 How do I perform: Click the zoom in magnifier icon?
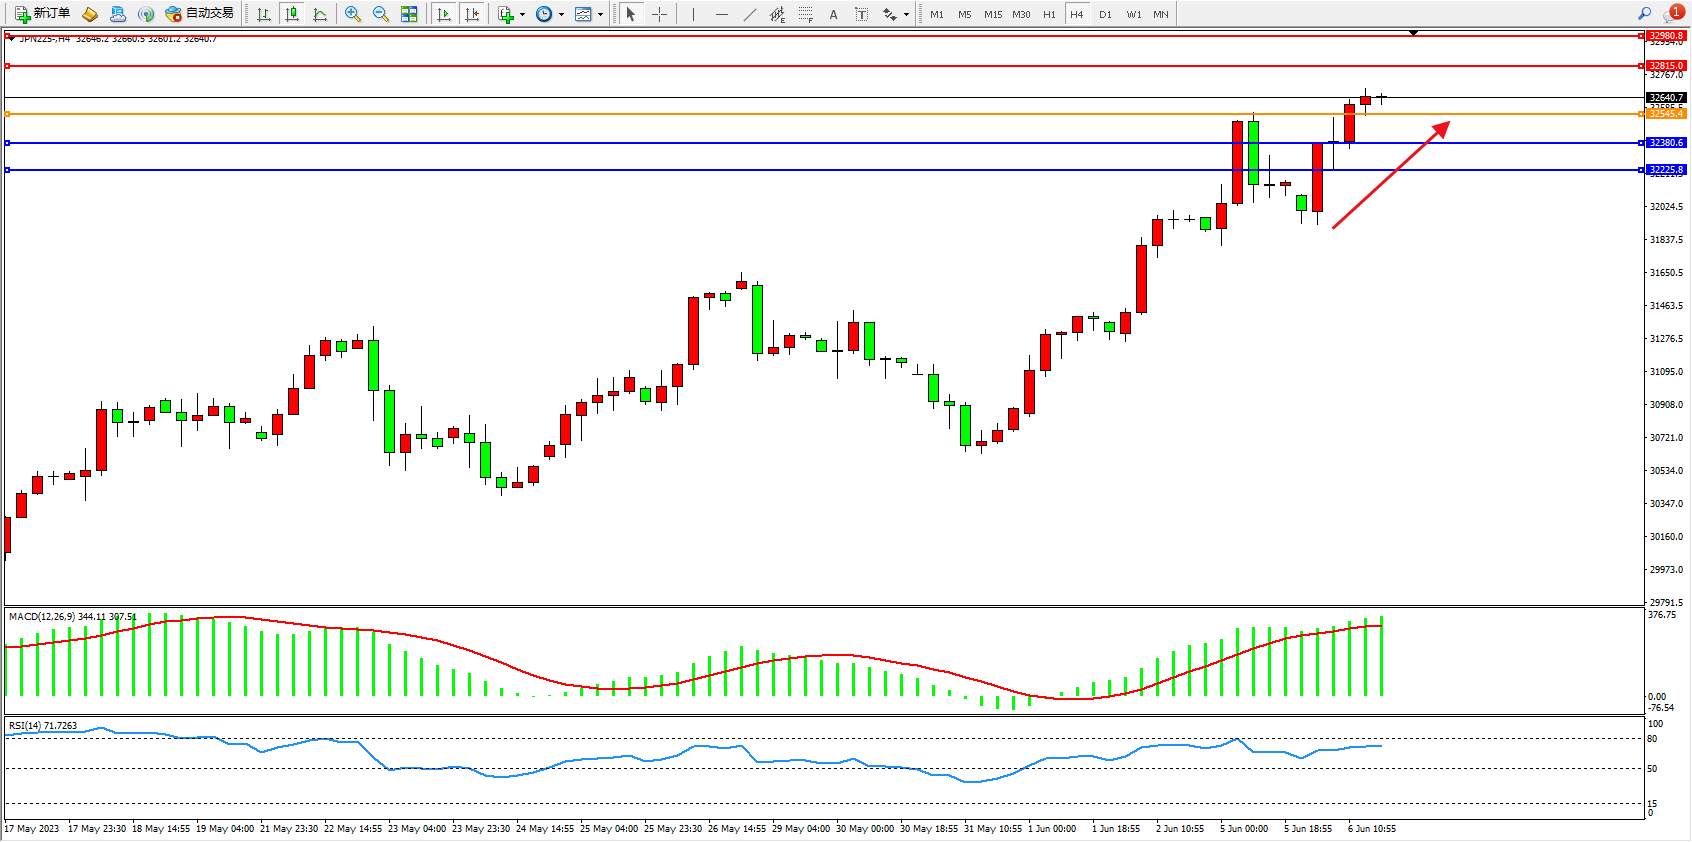tap(353, 14)
